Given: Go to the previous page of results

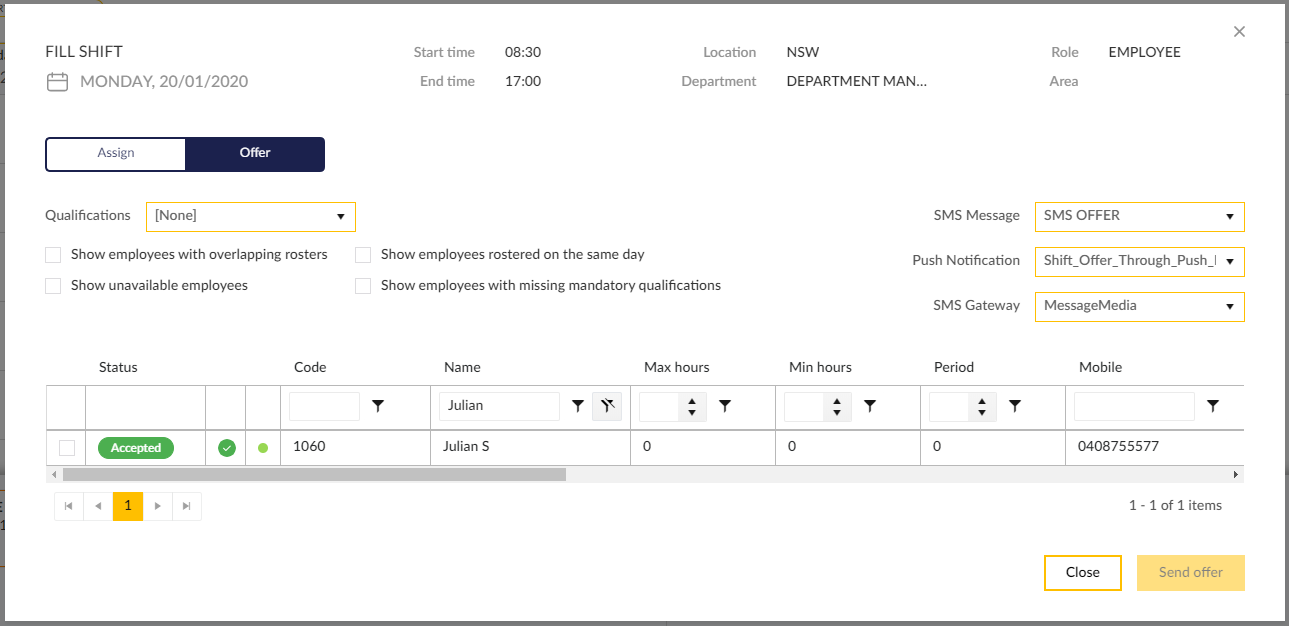Looking at the screenshot, I should [x=98, y=506].
